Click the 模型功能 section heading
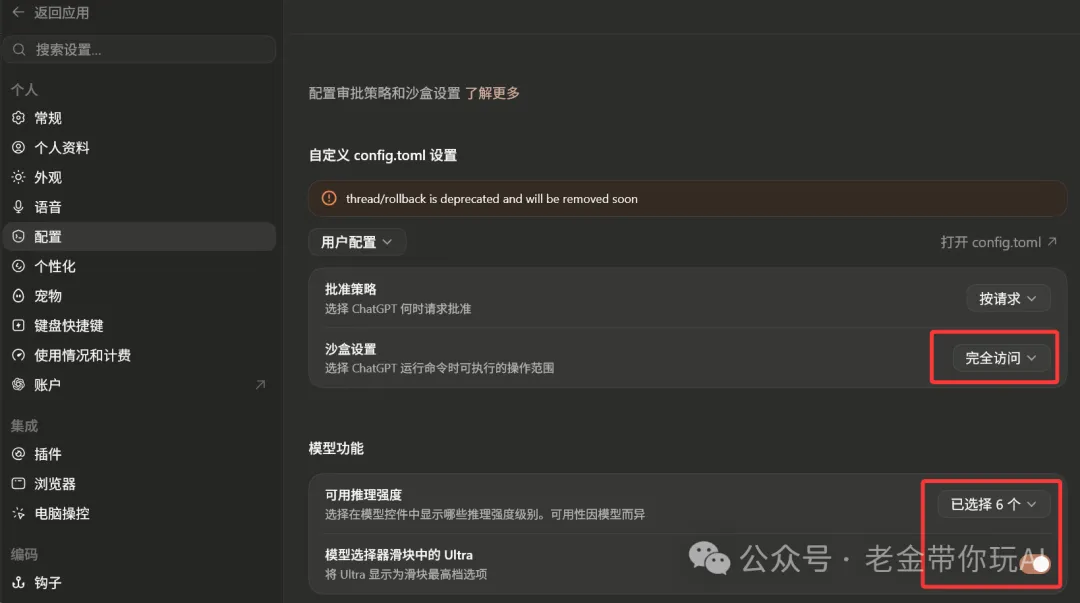This screenshot has height=603, width=1080. 336,448
